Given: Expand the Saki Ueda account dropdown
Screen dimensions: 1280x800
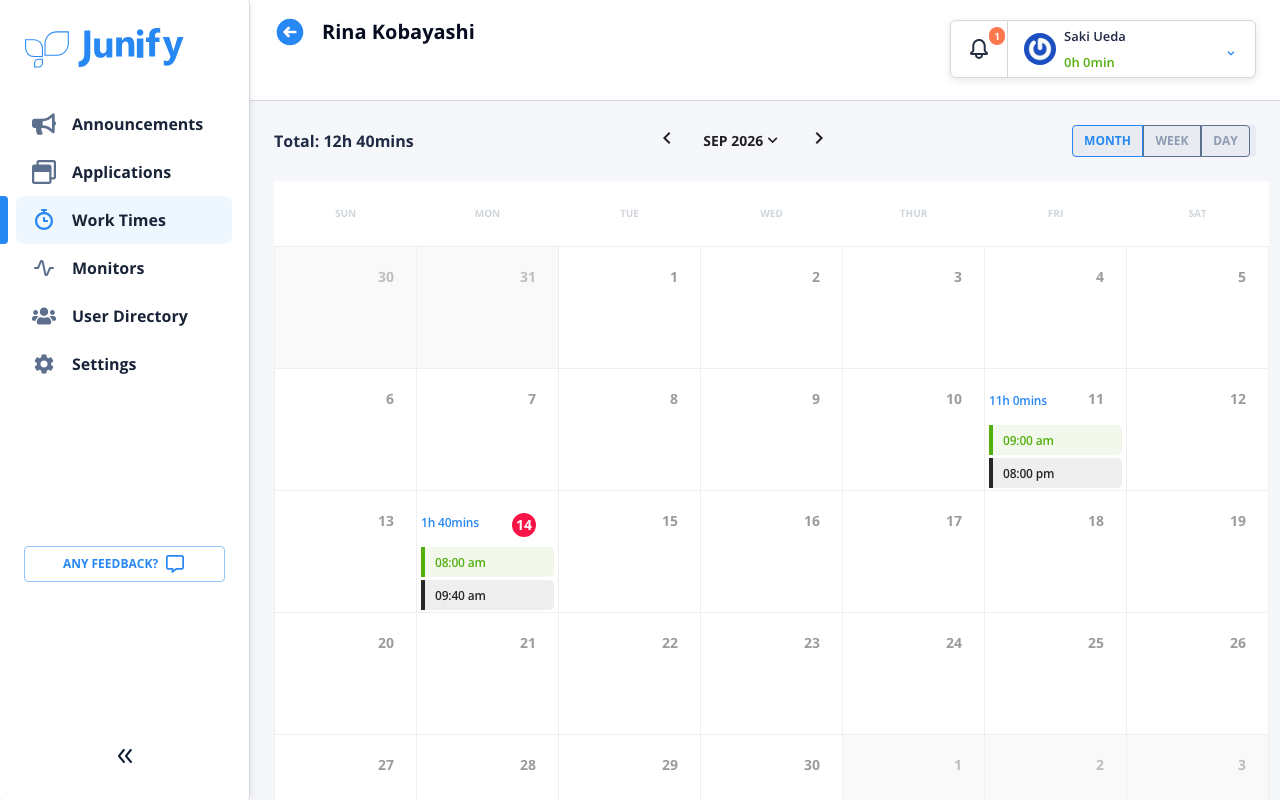Looking at the screenshot, I should (1231, 52).
